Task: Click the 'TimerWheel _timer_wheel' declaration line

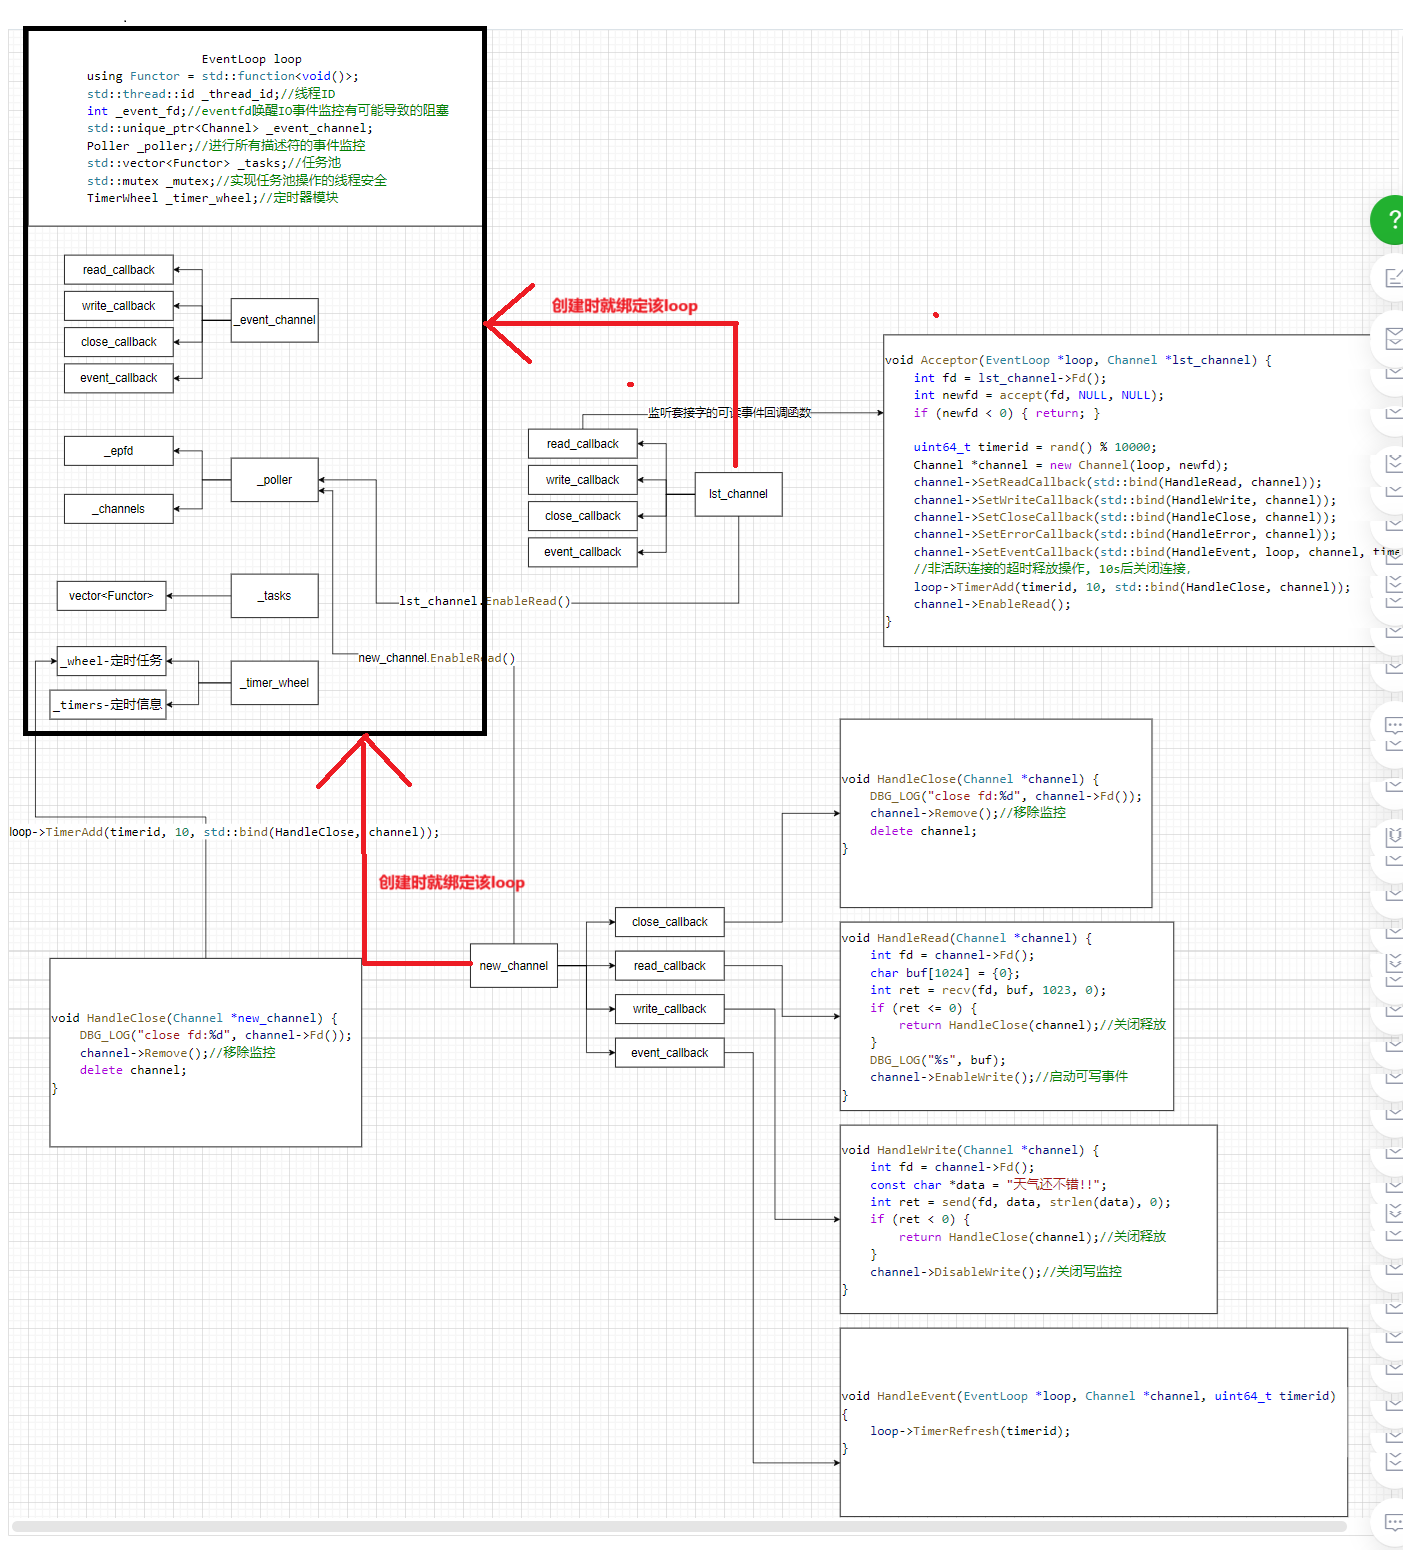Action: tap(213, 198)
